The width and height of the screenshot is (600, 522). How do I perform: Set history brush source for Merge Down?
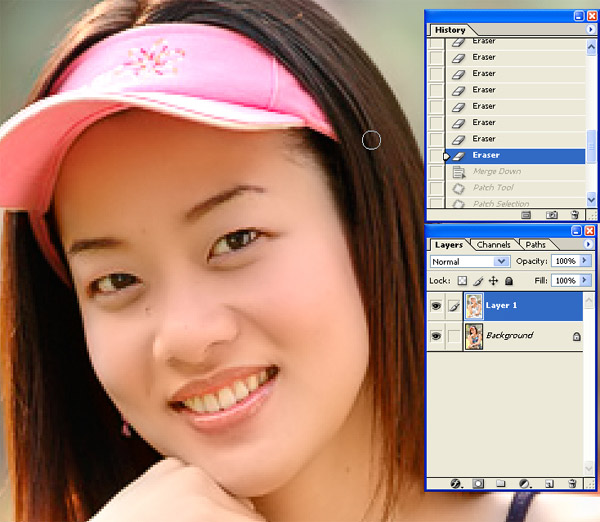point(436,172)
